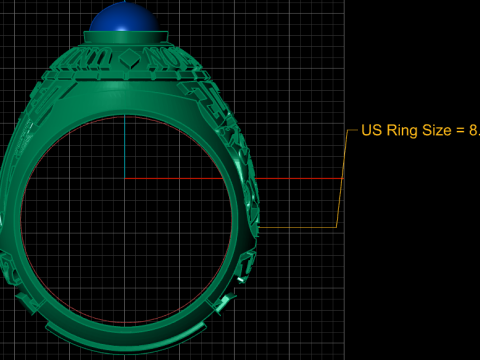The image size is (480, 360).
Task: Select the US Ring Size annotation text
Action: point(421,130)
